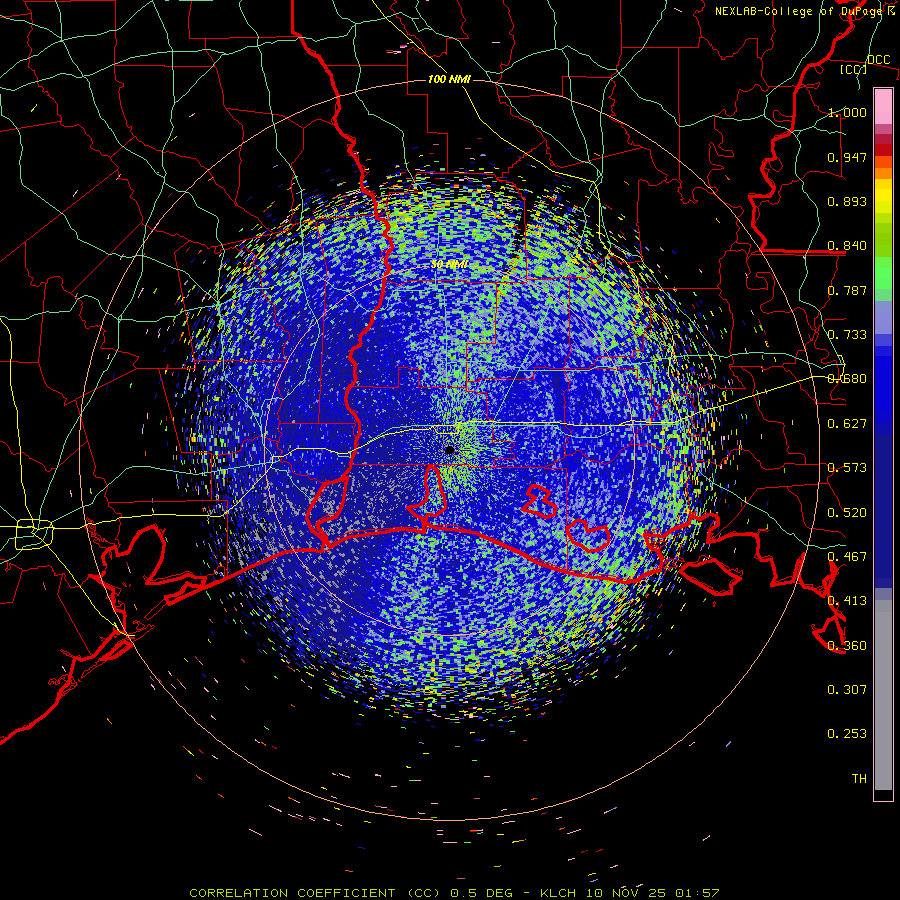Click the NEXLAB-College of DuPage title text

pyautogui.click(x=805, y=11)
